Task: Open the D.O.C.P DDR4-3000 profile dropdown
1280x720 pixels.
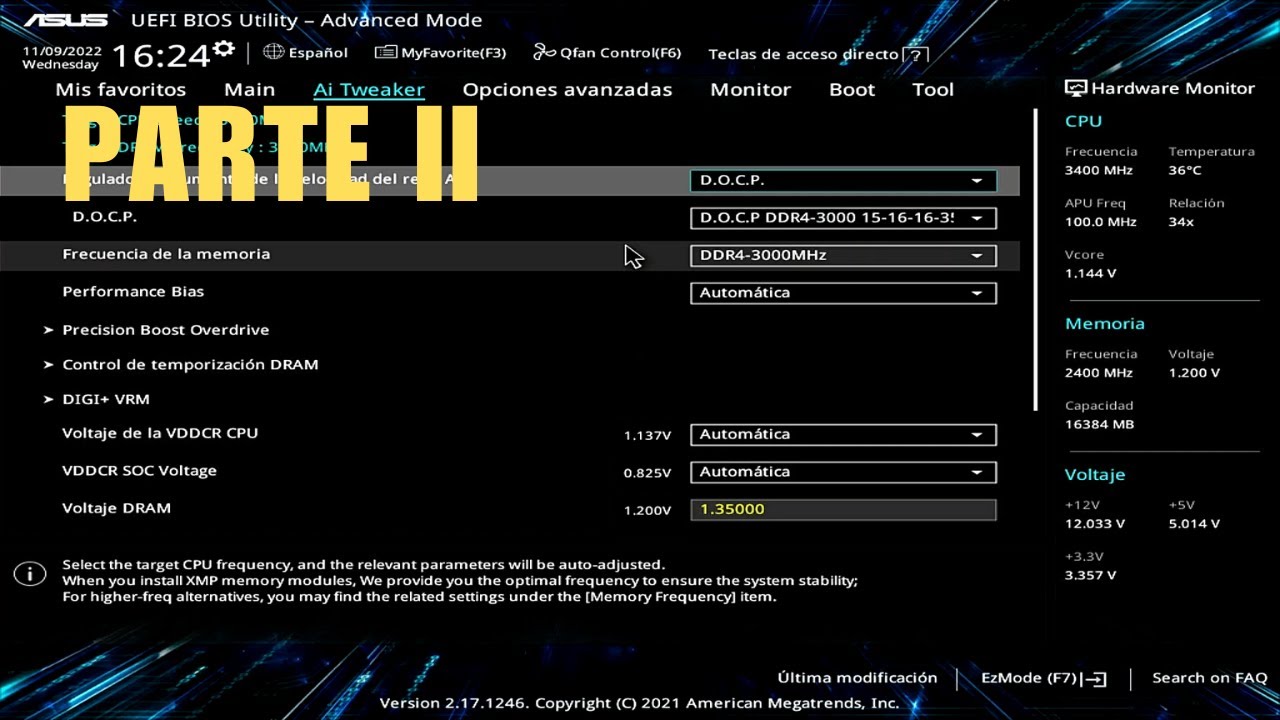Action: (x=843, y=218)
